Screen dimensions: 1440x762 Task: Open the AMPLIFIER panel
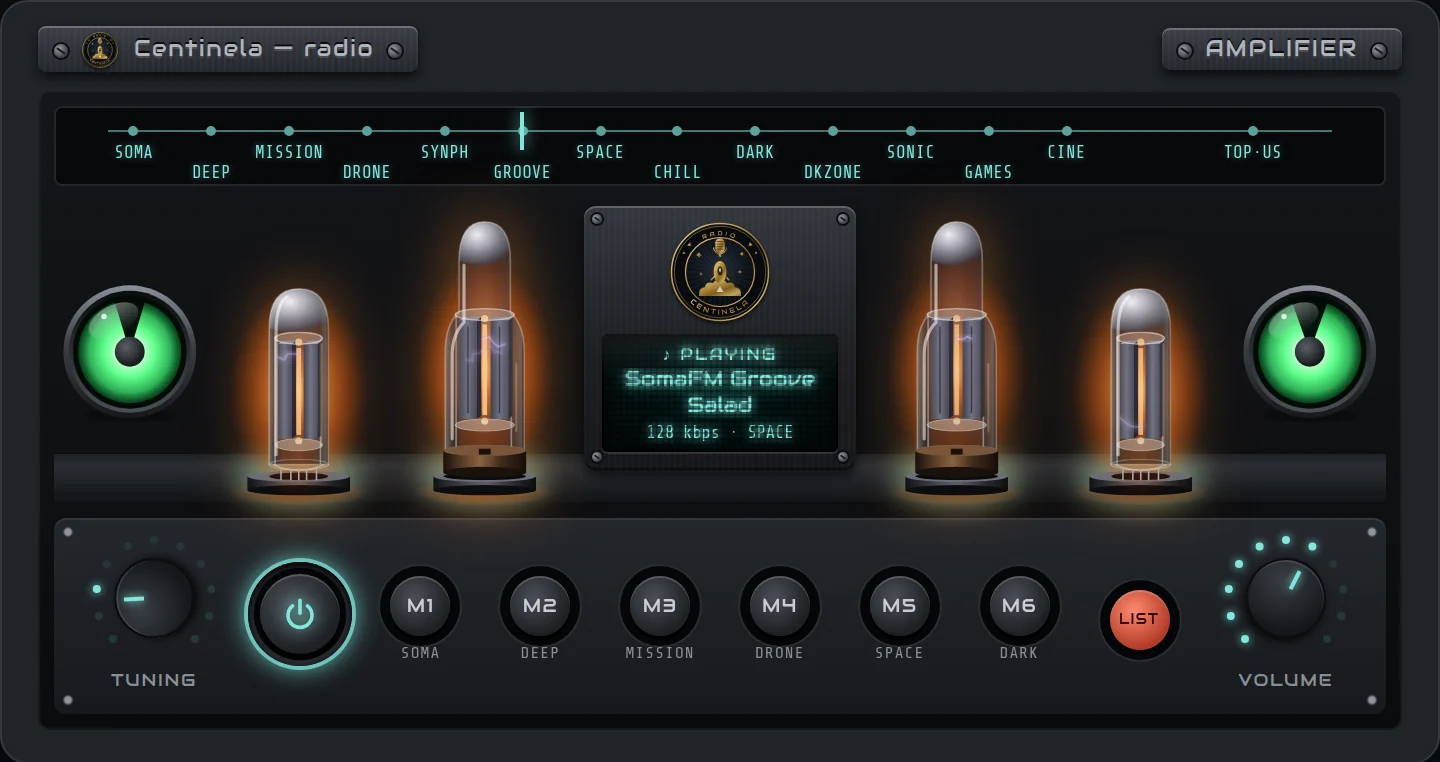(1282, 49)
